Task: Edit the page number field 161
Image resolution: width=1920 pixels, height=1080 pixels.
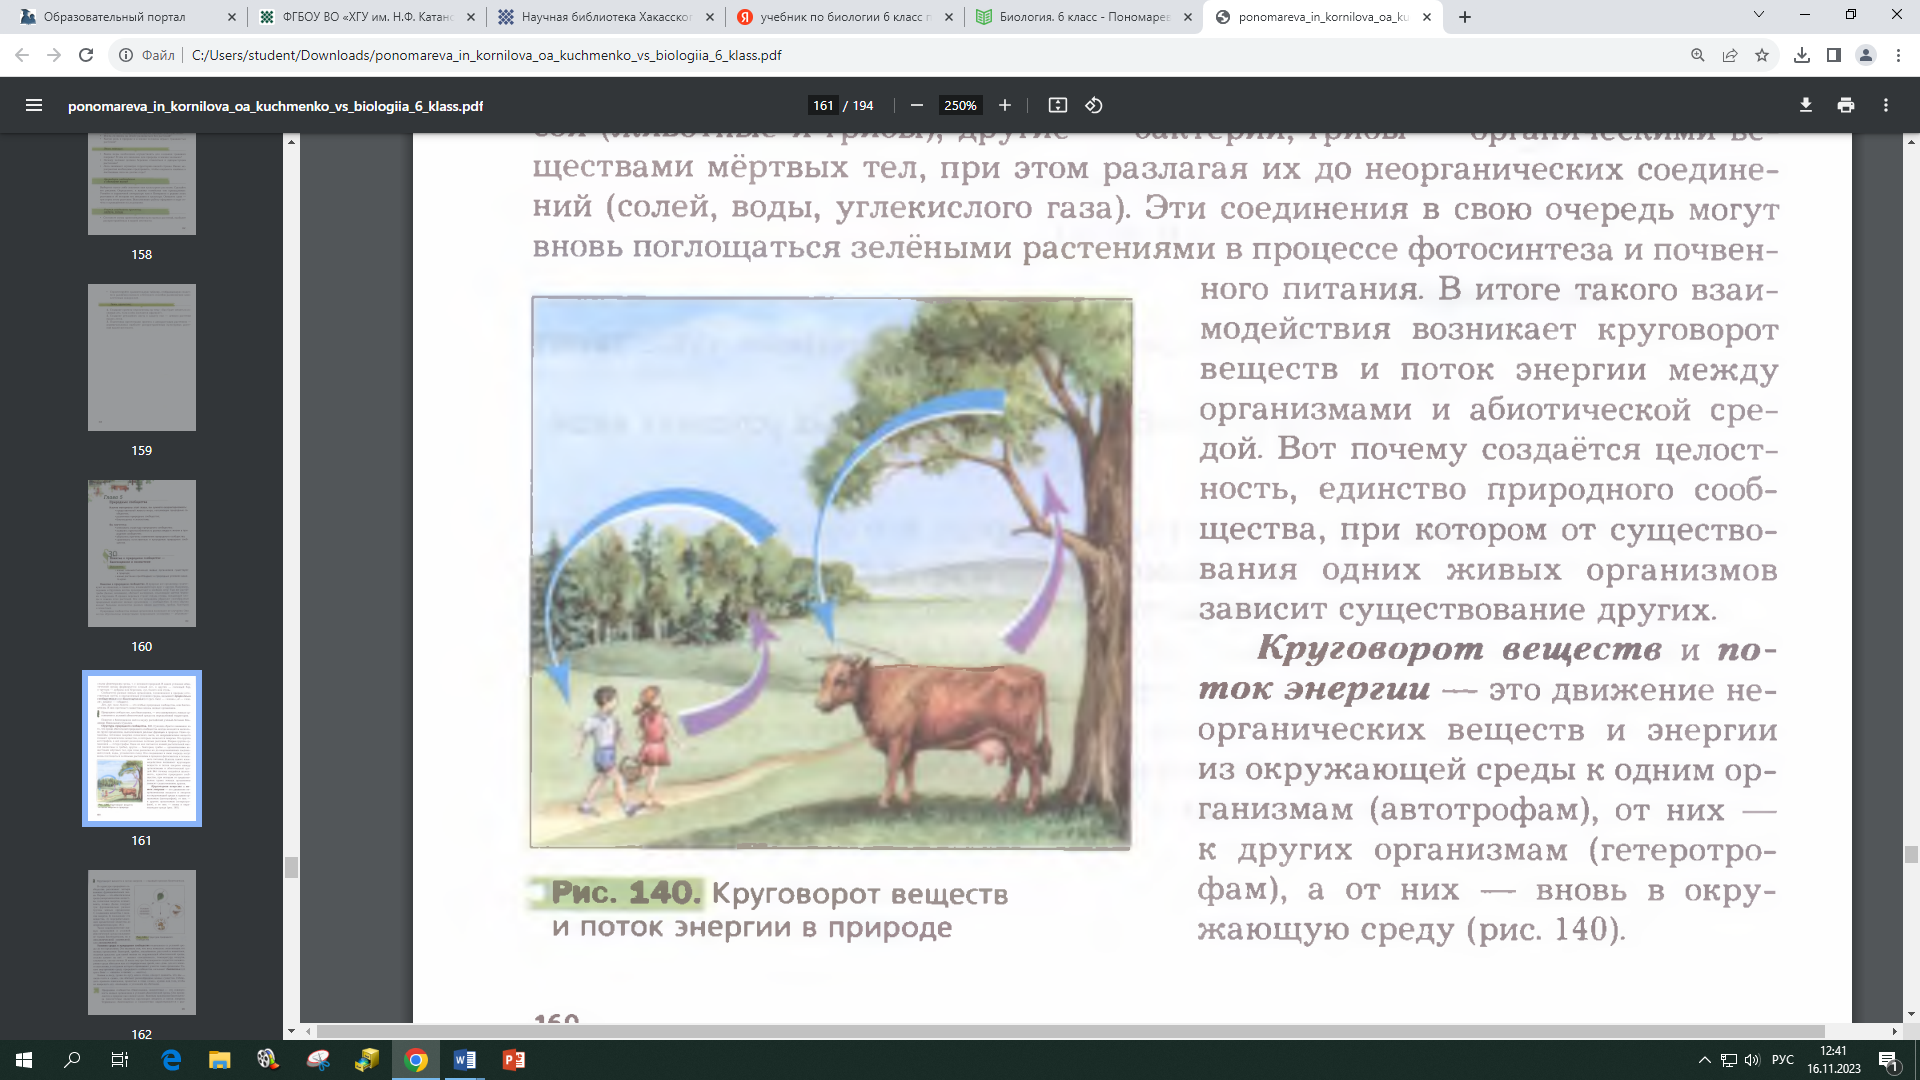Action: click(x=823, y=105)
